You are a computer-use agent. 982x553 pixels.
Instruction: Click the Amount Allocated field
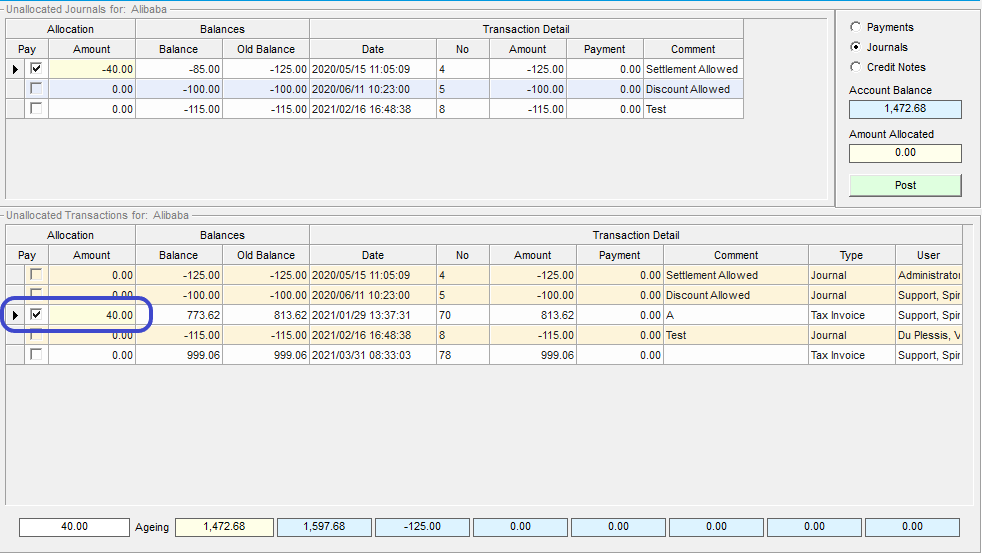click(x=905, y=153)
